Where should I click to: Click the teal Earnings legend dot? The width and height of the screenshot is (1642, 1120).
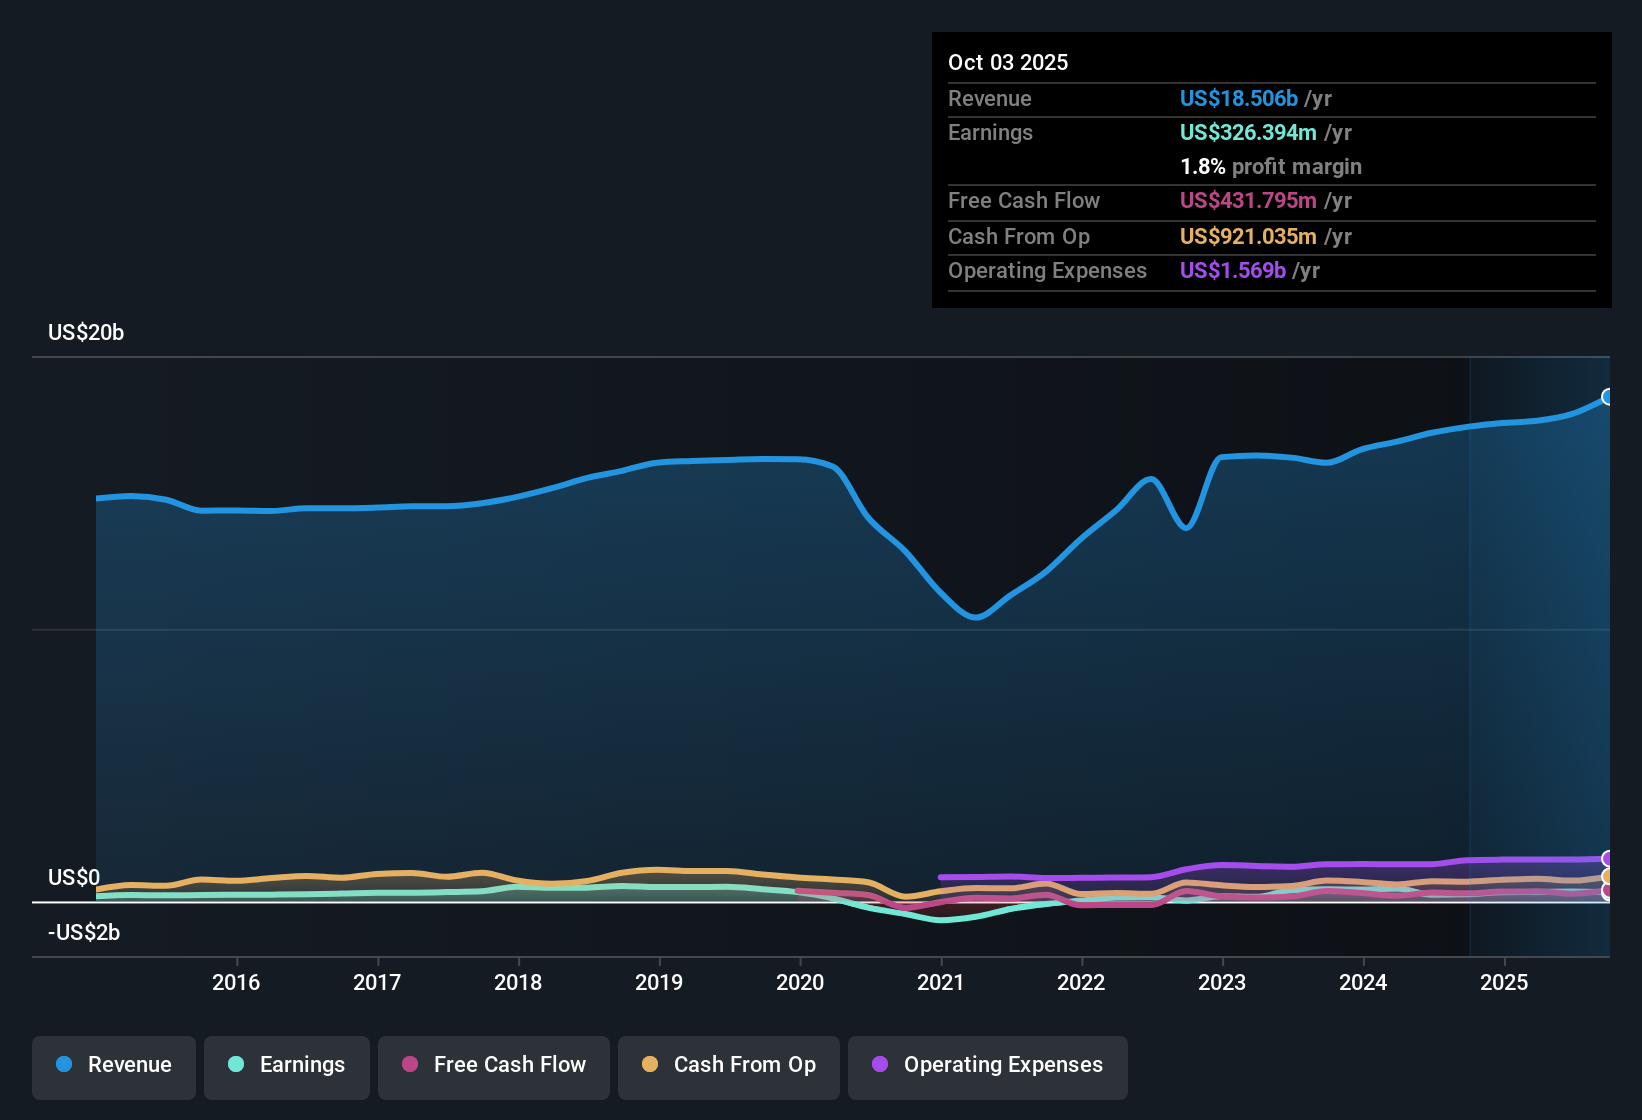[236, 1065]
